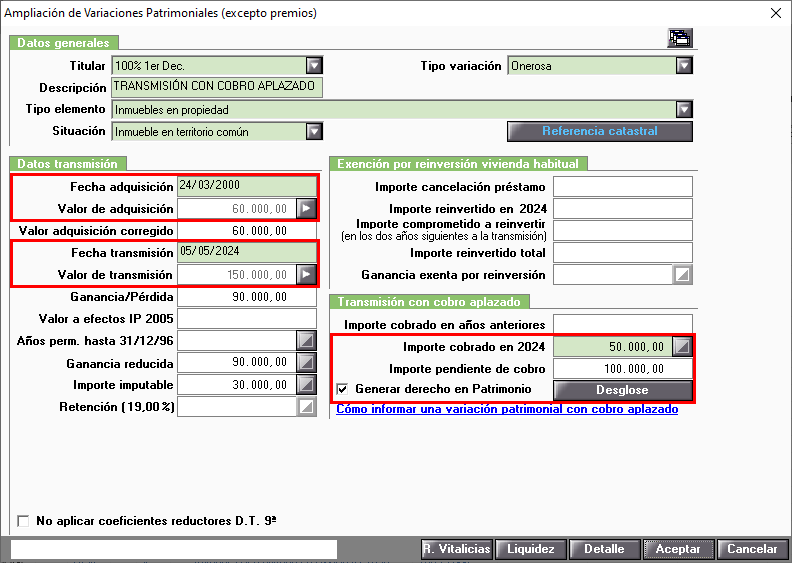Click the Valor de transmisión field
Screen dimensions: 792x563
[x=236, y=275]
